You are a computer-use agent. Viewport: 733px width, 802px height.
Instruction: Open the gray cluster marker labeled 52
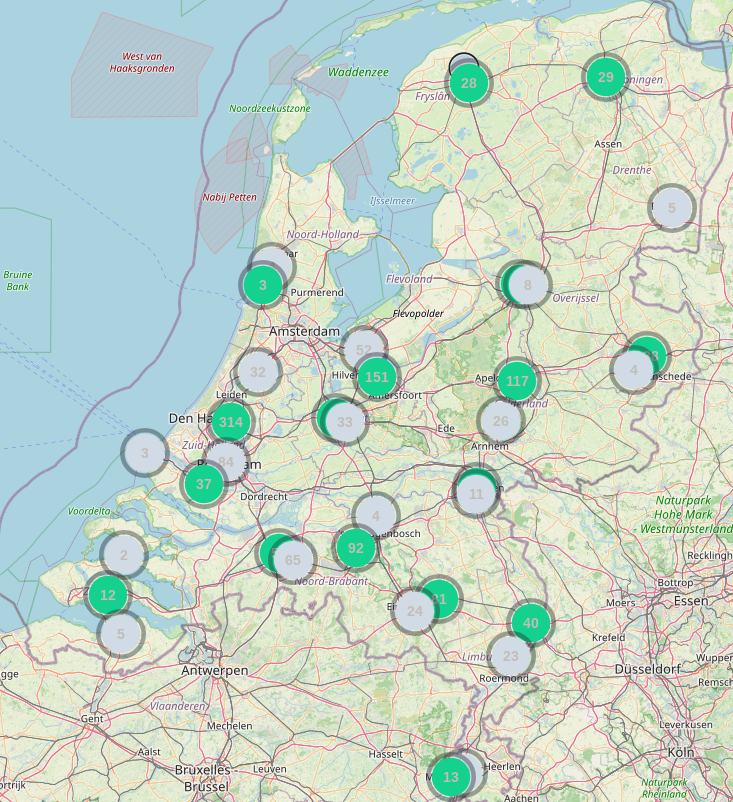(364, 350)
